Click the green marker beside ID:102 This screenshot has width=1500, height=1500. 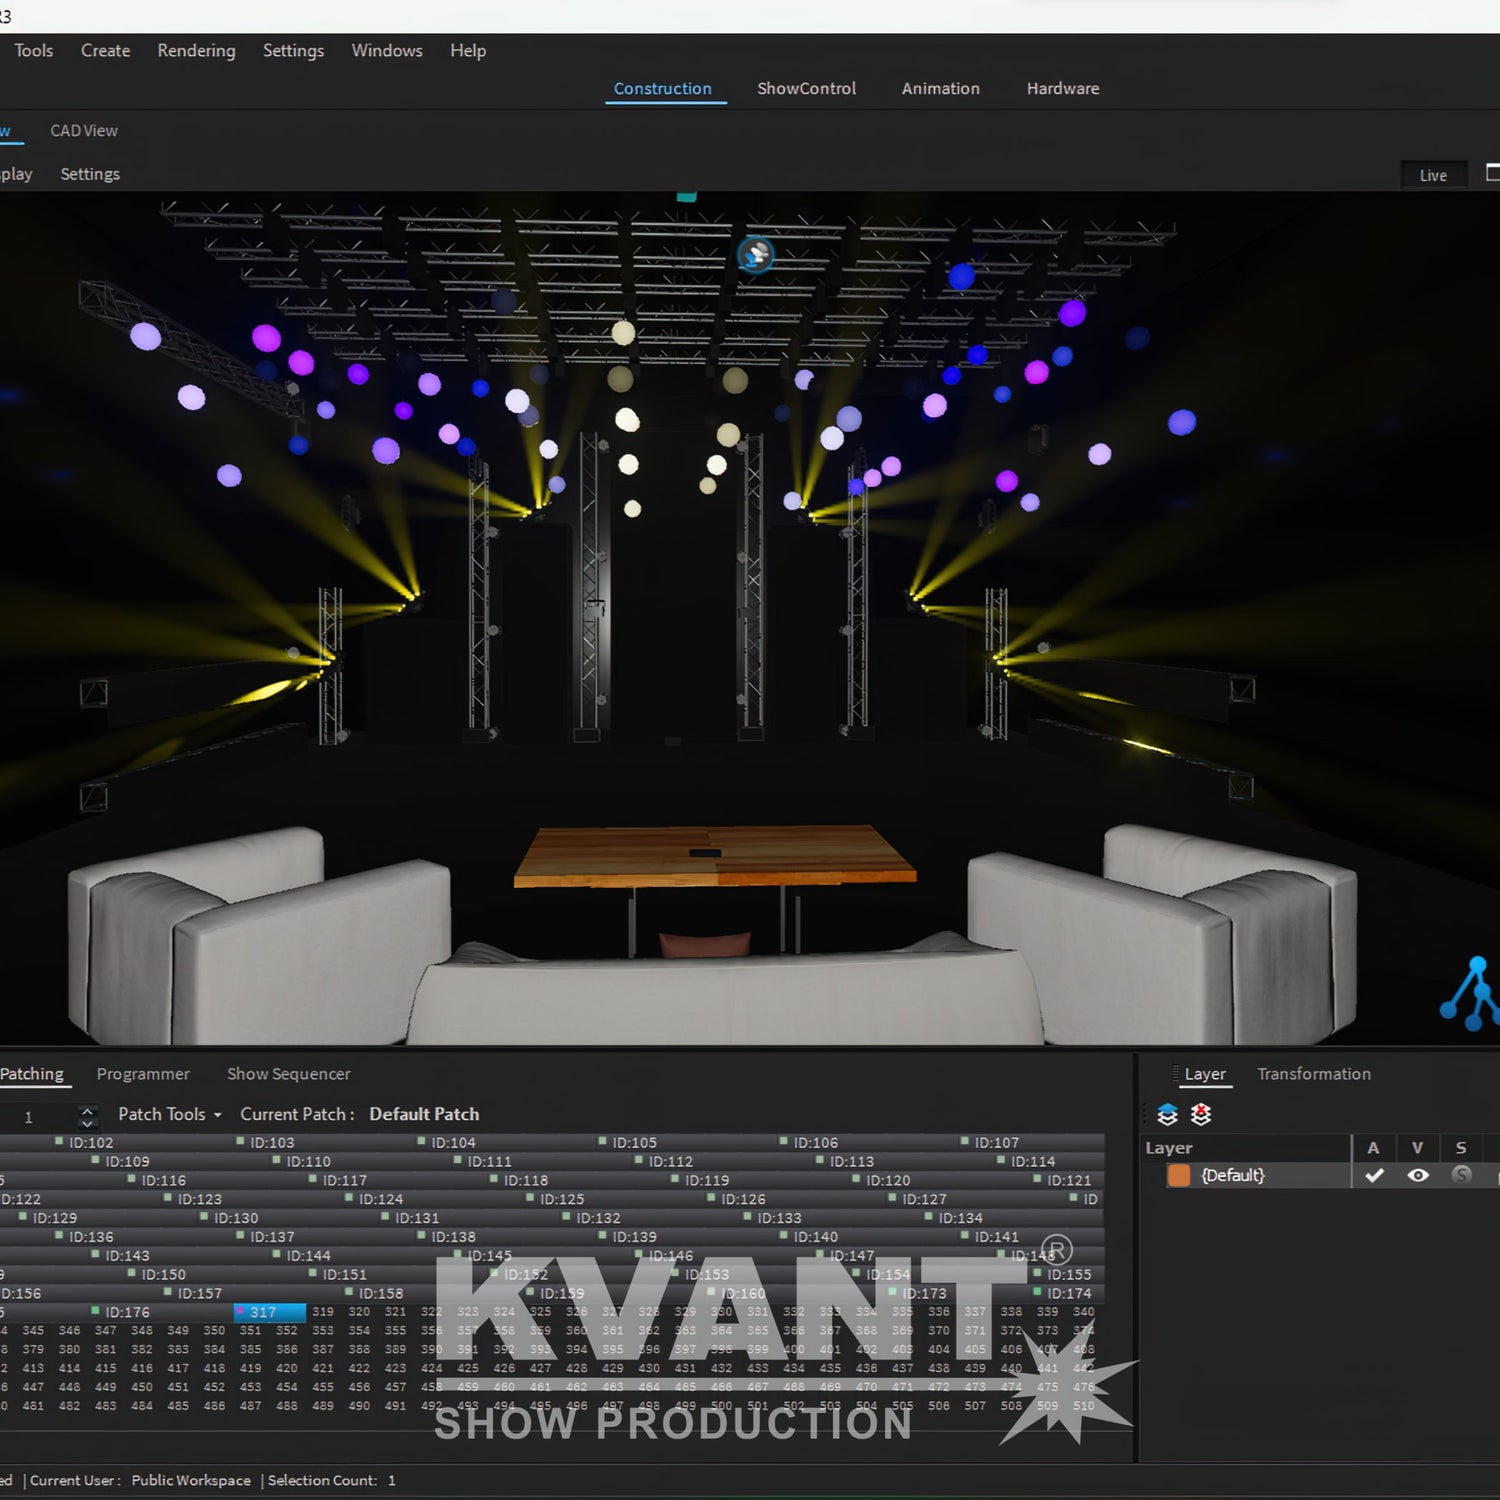59,1141
